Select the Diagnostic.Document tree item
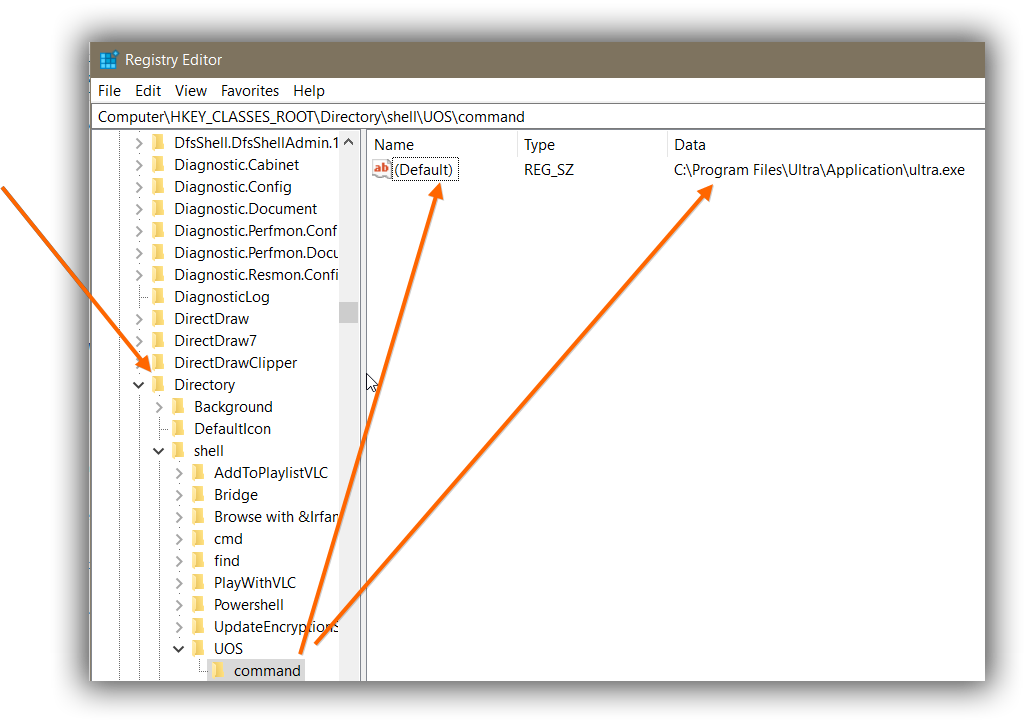Viewport: 1027px width, 723px height. (x=246, y=210)
